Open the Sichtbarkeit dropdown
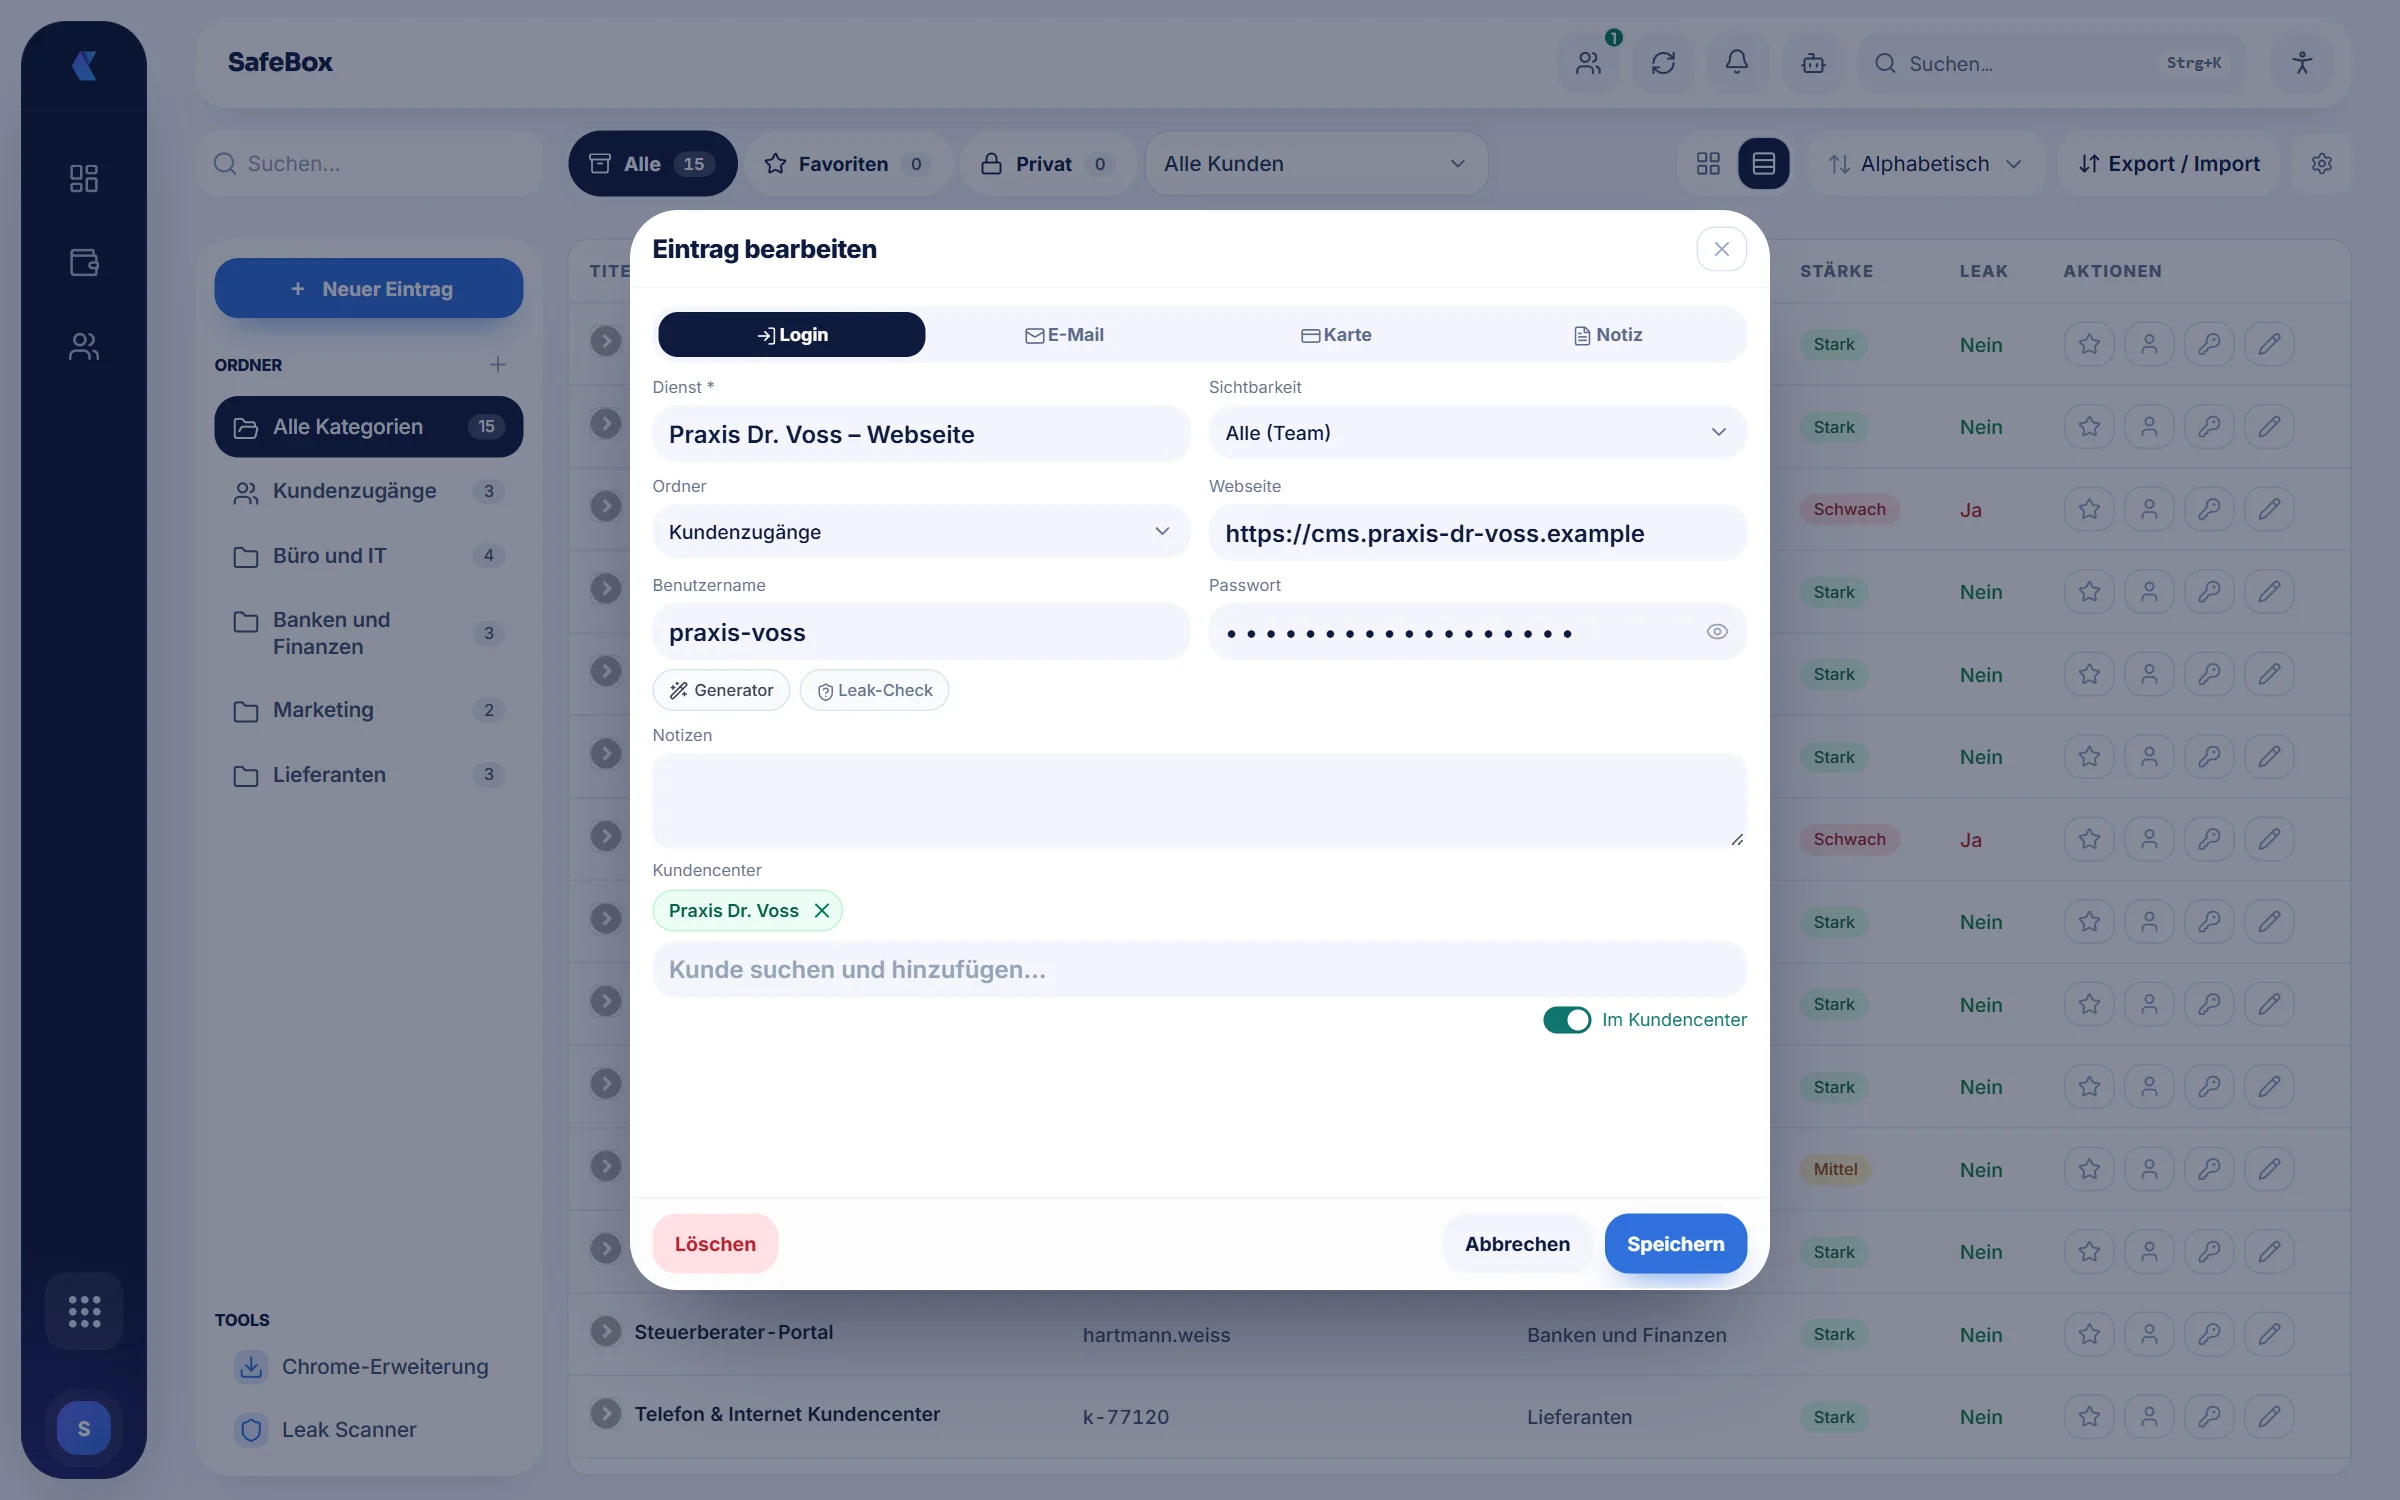This screenshot has height=1500, width=2400. point(1477,432)
